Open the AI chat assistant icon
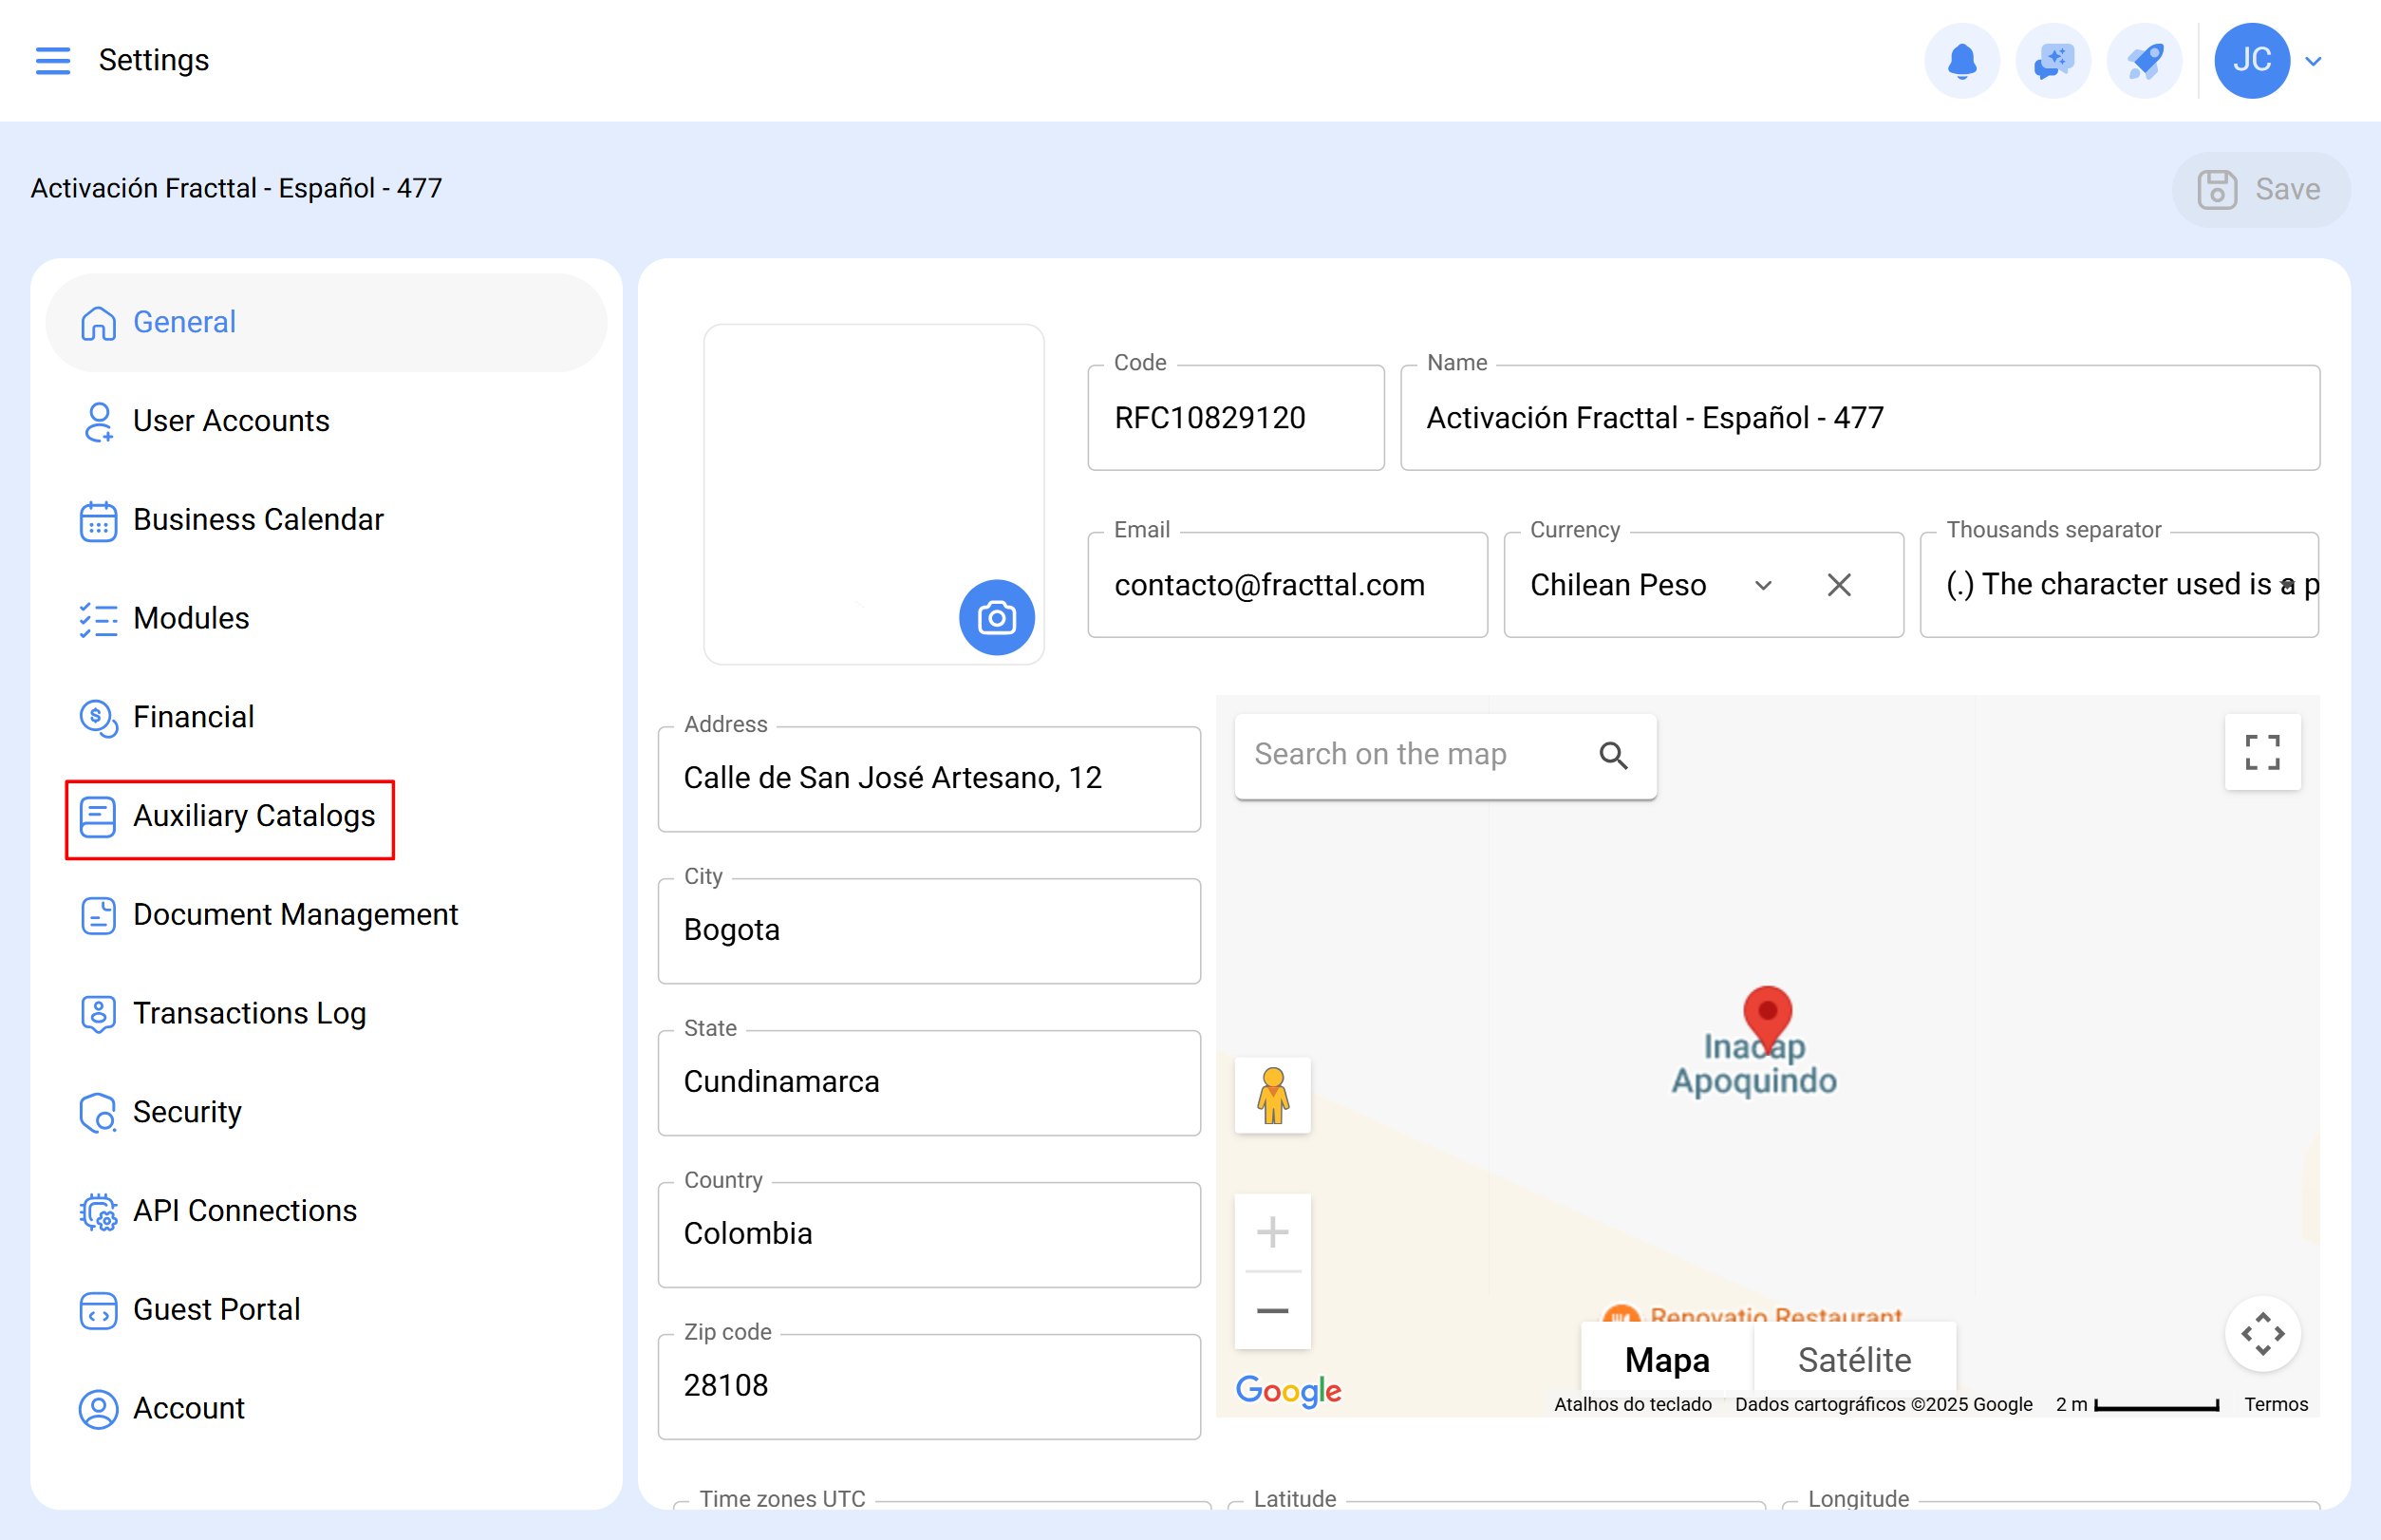This screenshot has width=2381, height=1540. pos(2052,60)
